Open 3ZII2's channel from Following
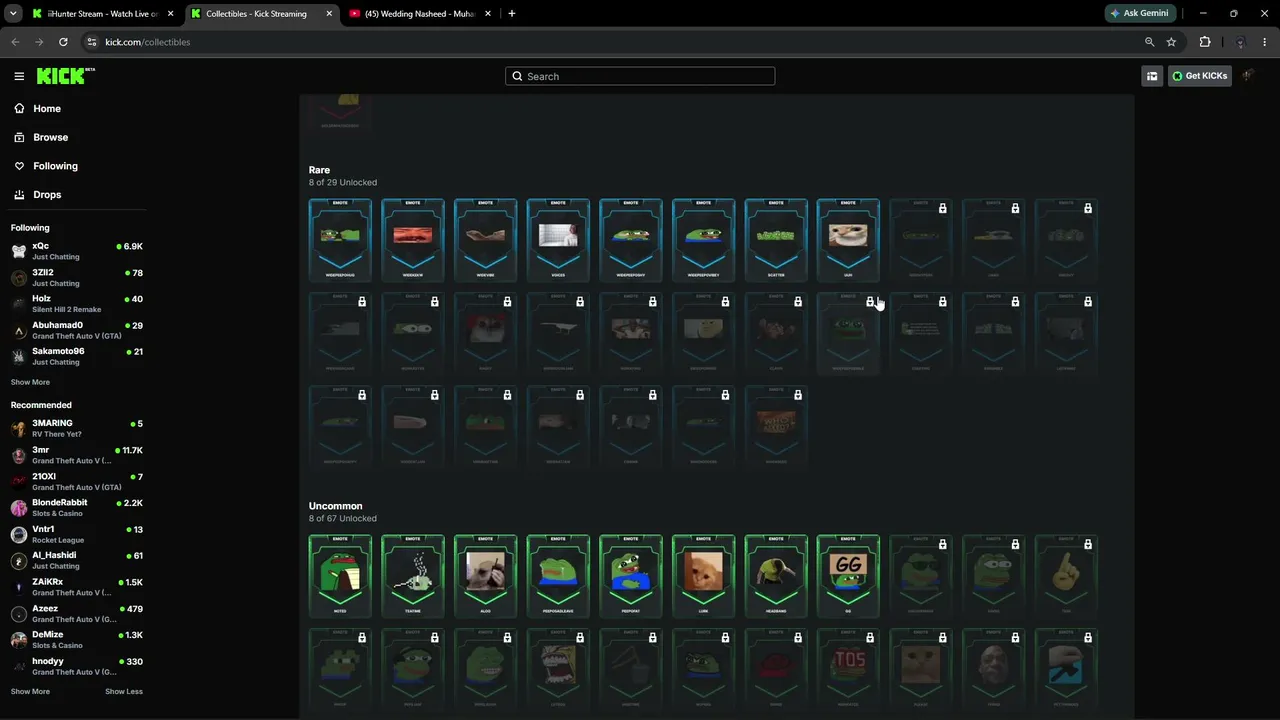Image resolution: width=1280 pixels, height=720 pixels. coord(78,277)
